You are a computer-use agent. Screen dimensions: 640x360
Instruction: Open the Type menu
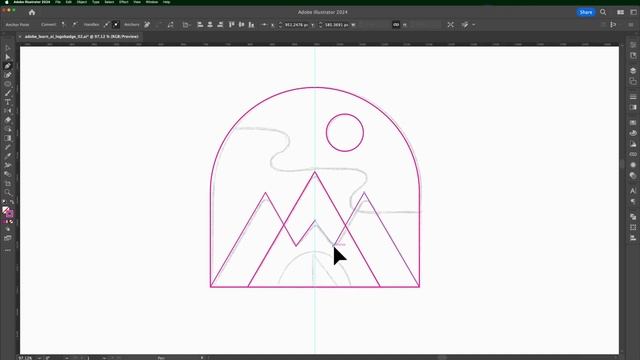96,2
